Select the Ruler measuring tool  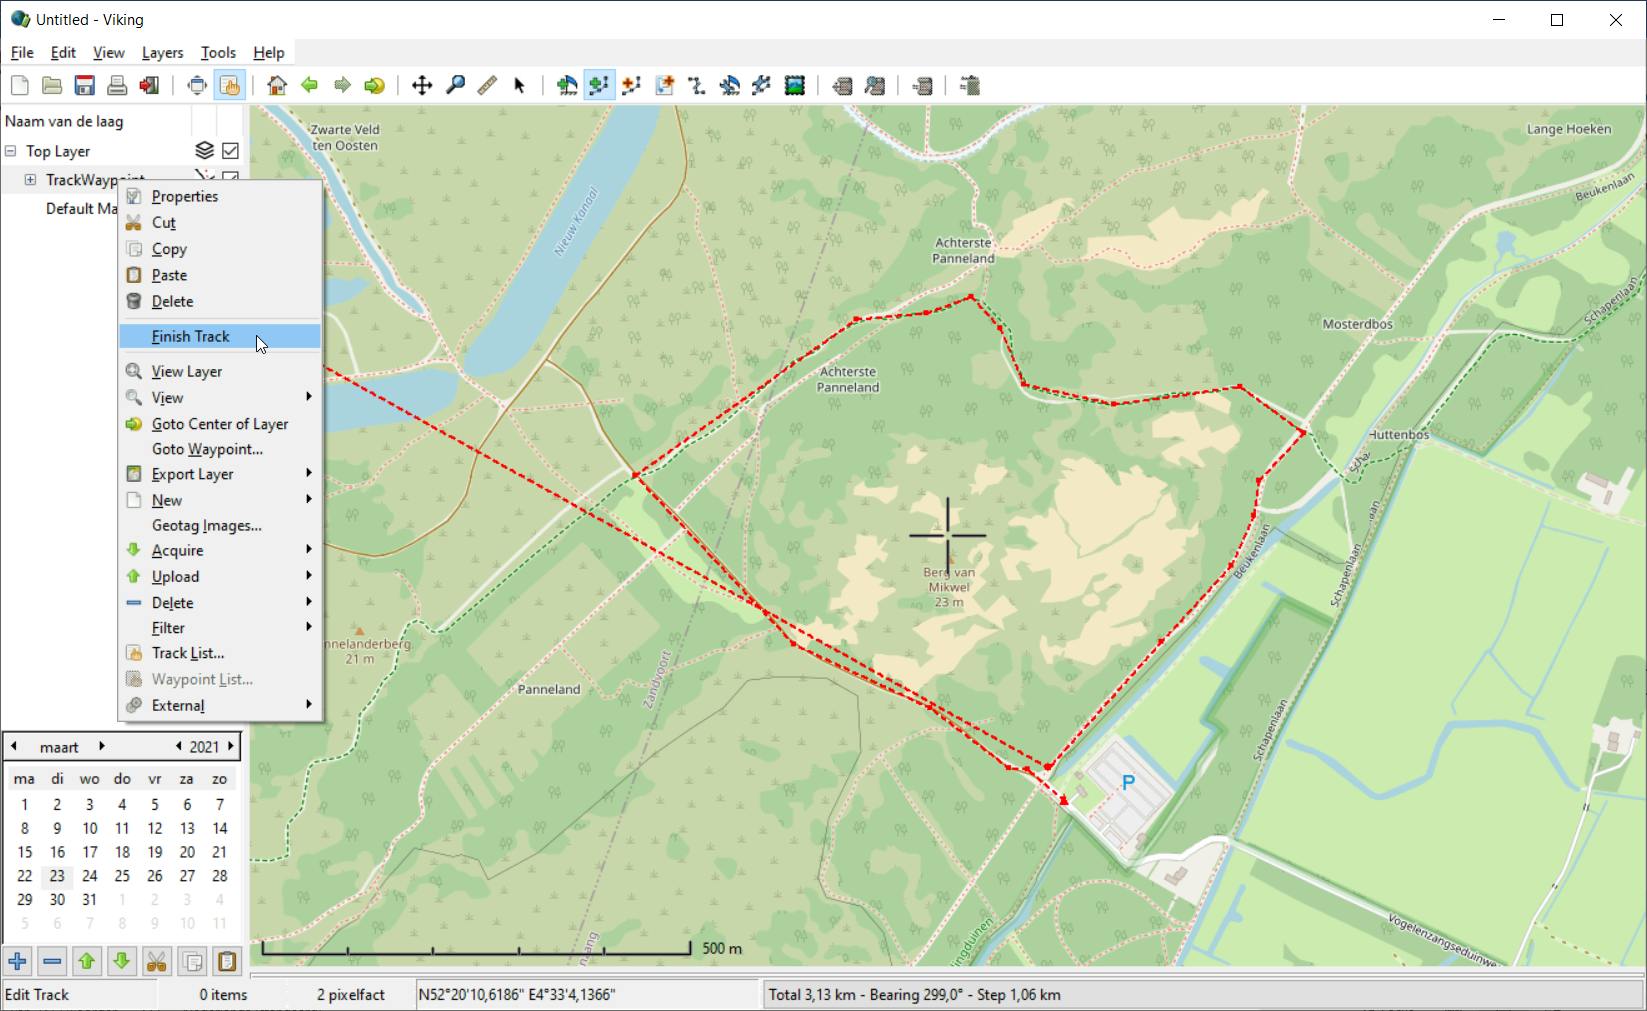(487, 86)
